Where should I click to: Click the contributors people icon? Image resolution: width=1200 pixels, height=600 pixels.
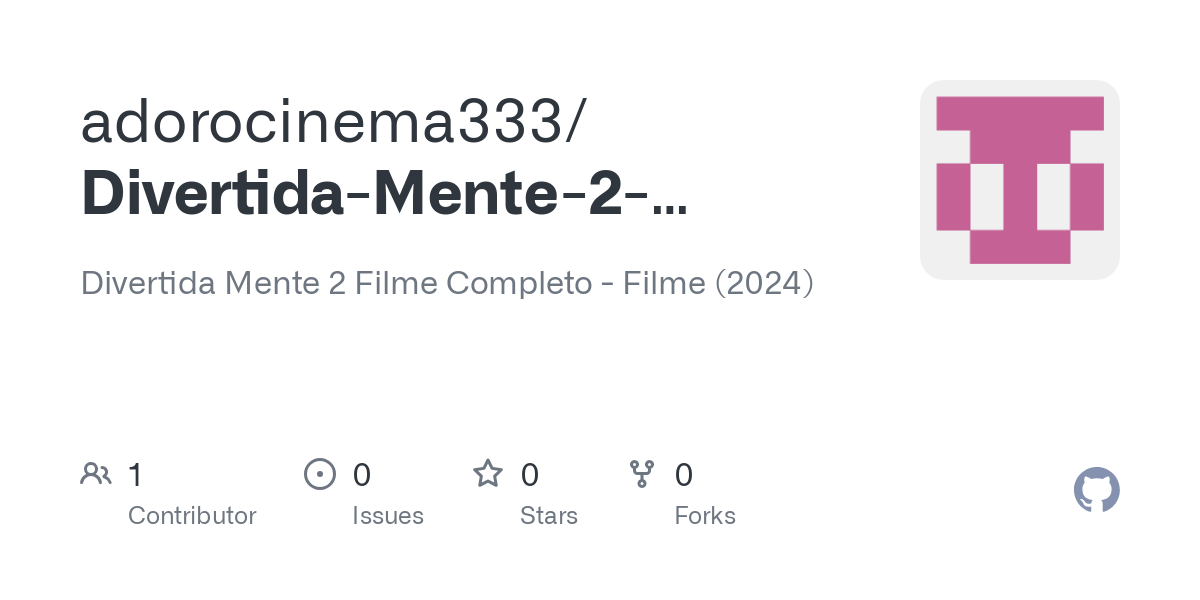pyautogui.click(x=96, y=474)
